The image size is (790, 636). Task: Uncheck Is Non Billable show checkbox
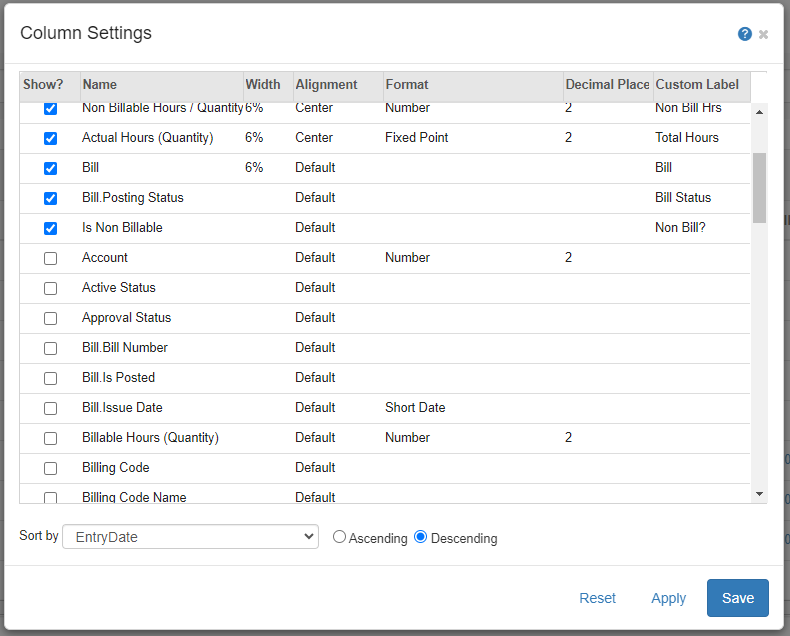[50, 228]
